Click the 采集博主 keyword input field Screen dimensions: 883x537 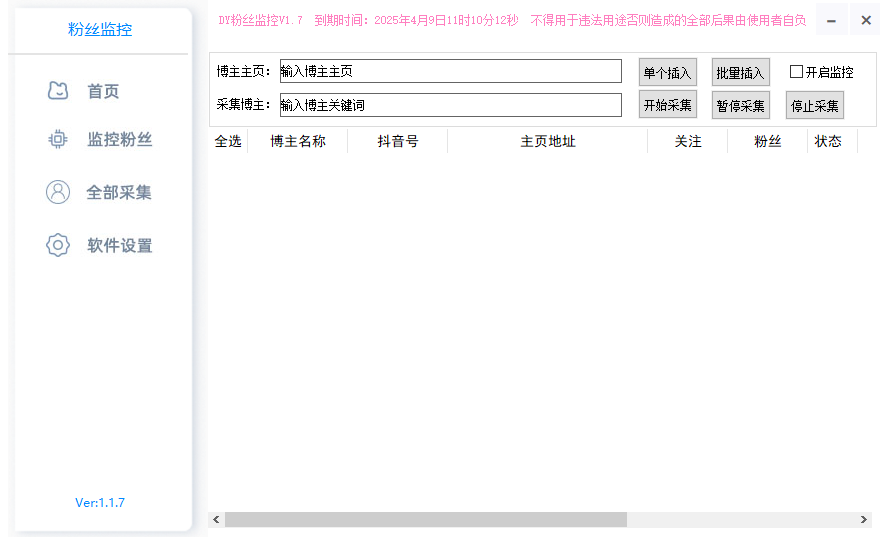450,104
